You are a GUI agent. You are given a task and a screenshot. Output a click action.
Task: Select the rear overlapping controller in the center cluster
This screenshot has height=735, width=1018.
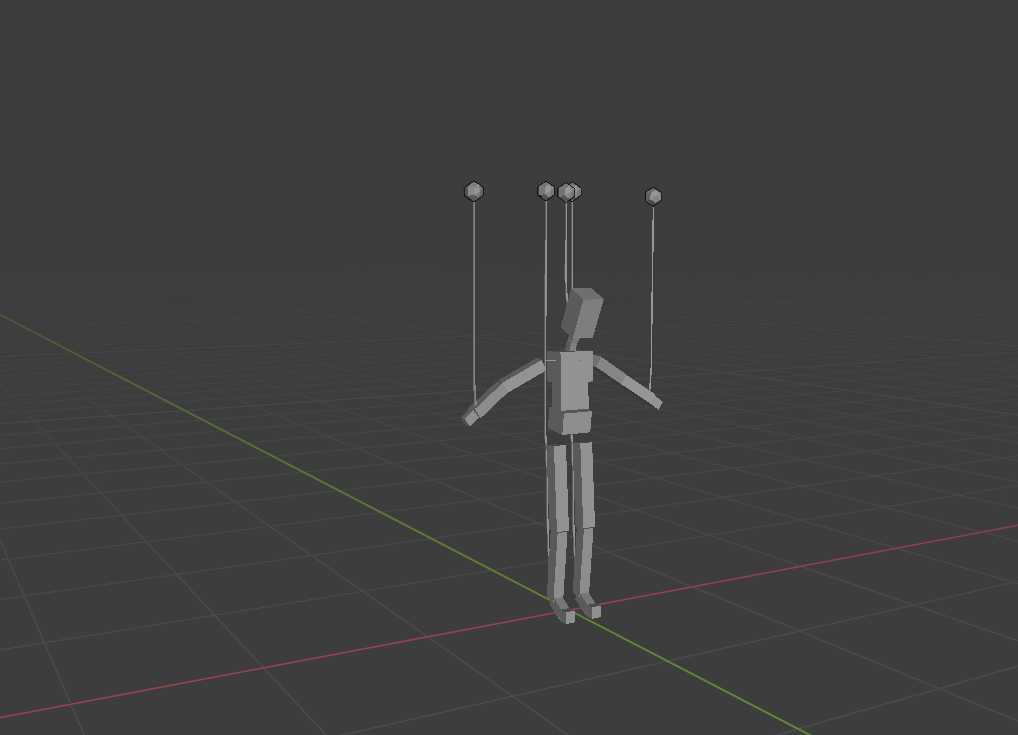(577, 187)
